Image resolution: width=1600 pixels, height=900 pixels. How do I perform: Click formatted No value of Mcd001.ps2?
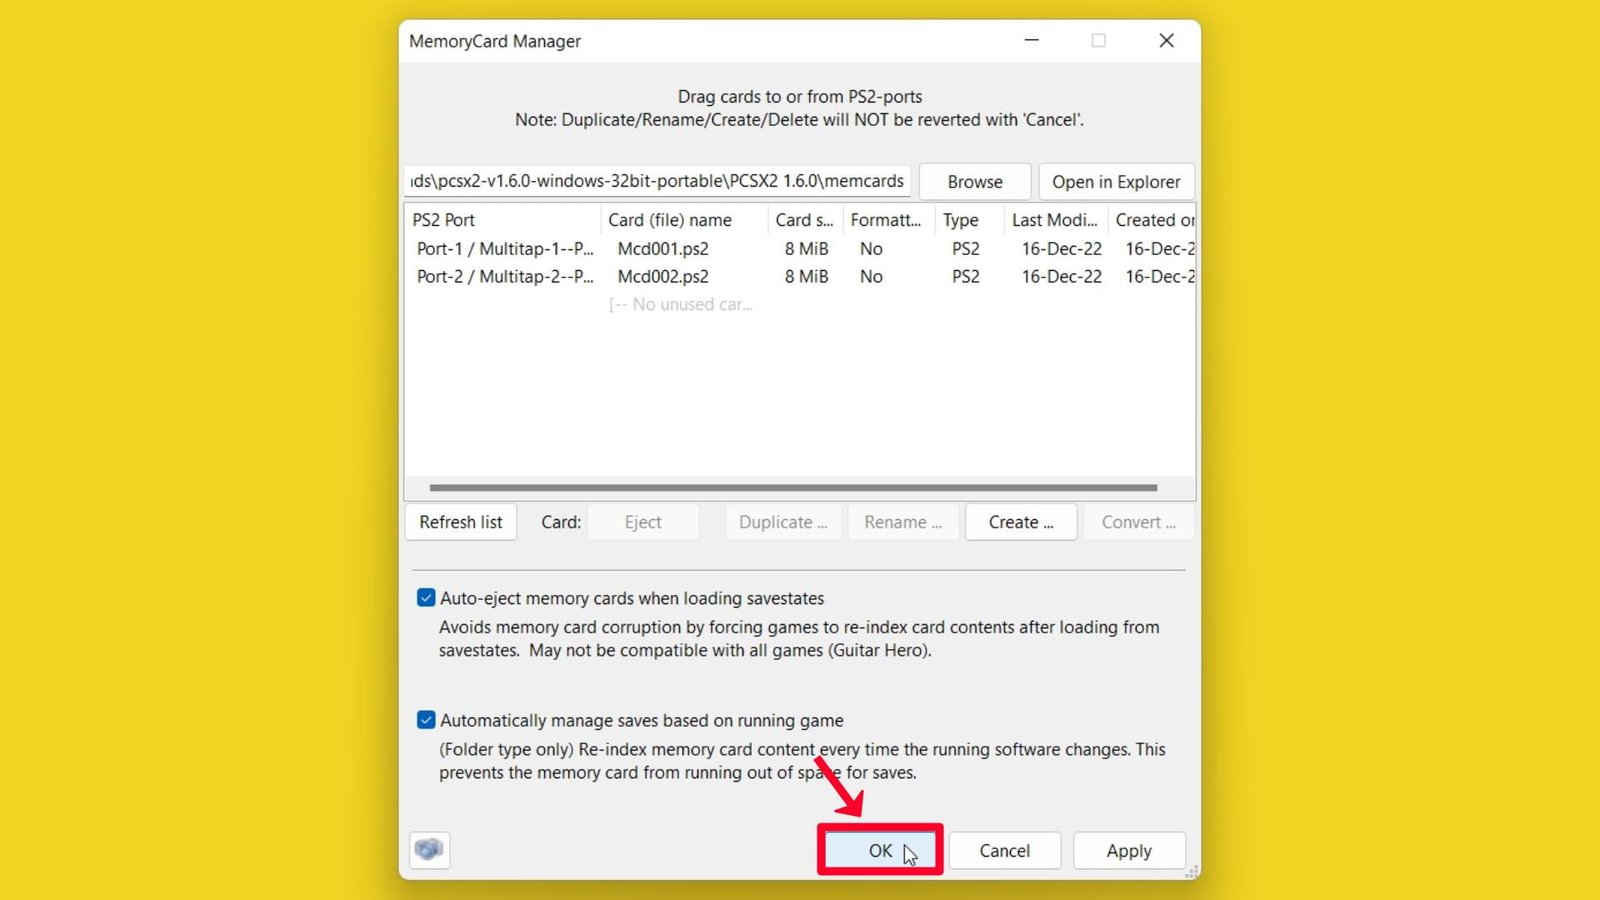[x=871, y=249]
